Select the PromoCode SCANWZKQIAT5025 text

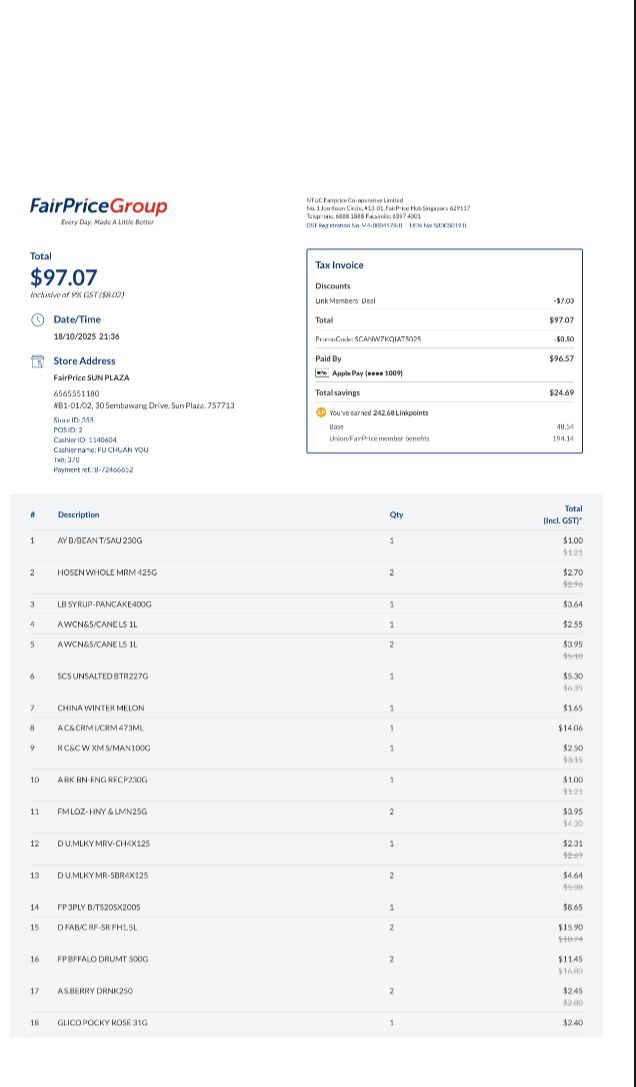(368, 339)
